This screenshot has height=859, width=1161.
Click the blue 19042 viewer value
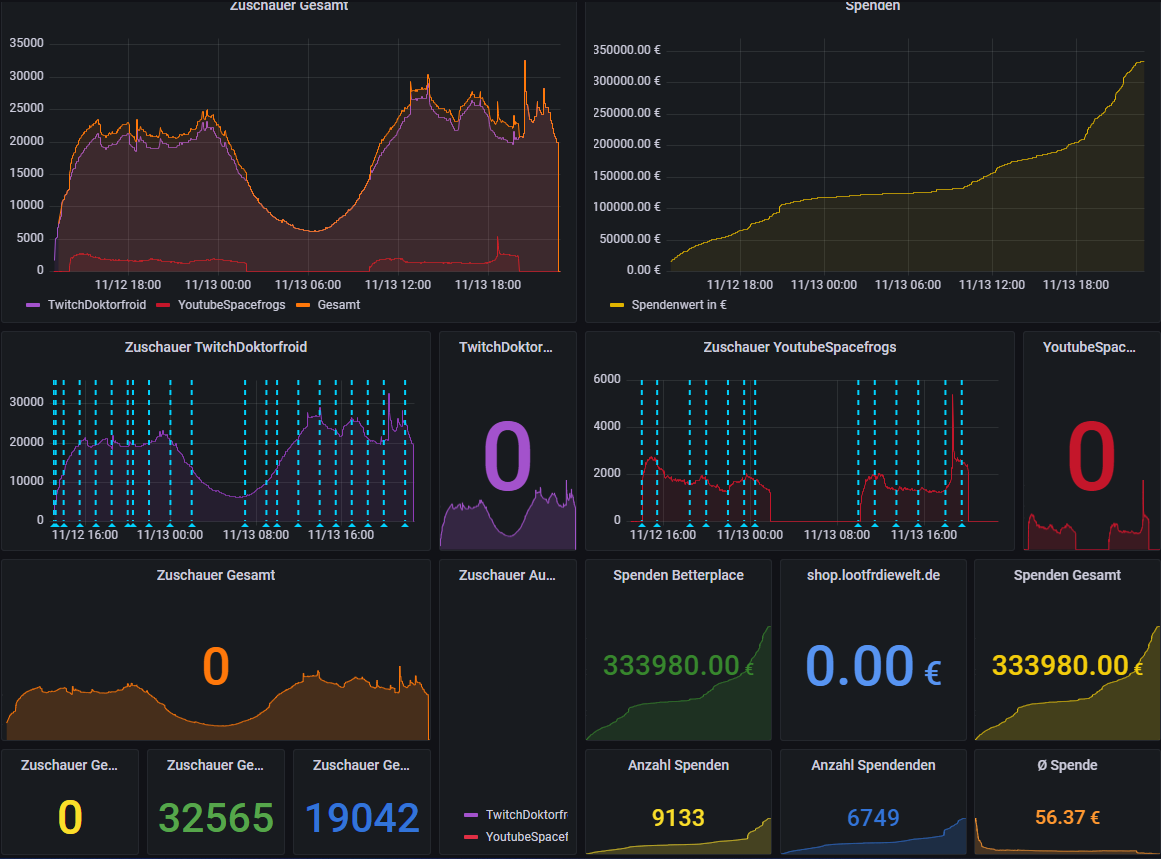point(362,818)
